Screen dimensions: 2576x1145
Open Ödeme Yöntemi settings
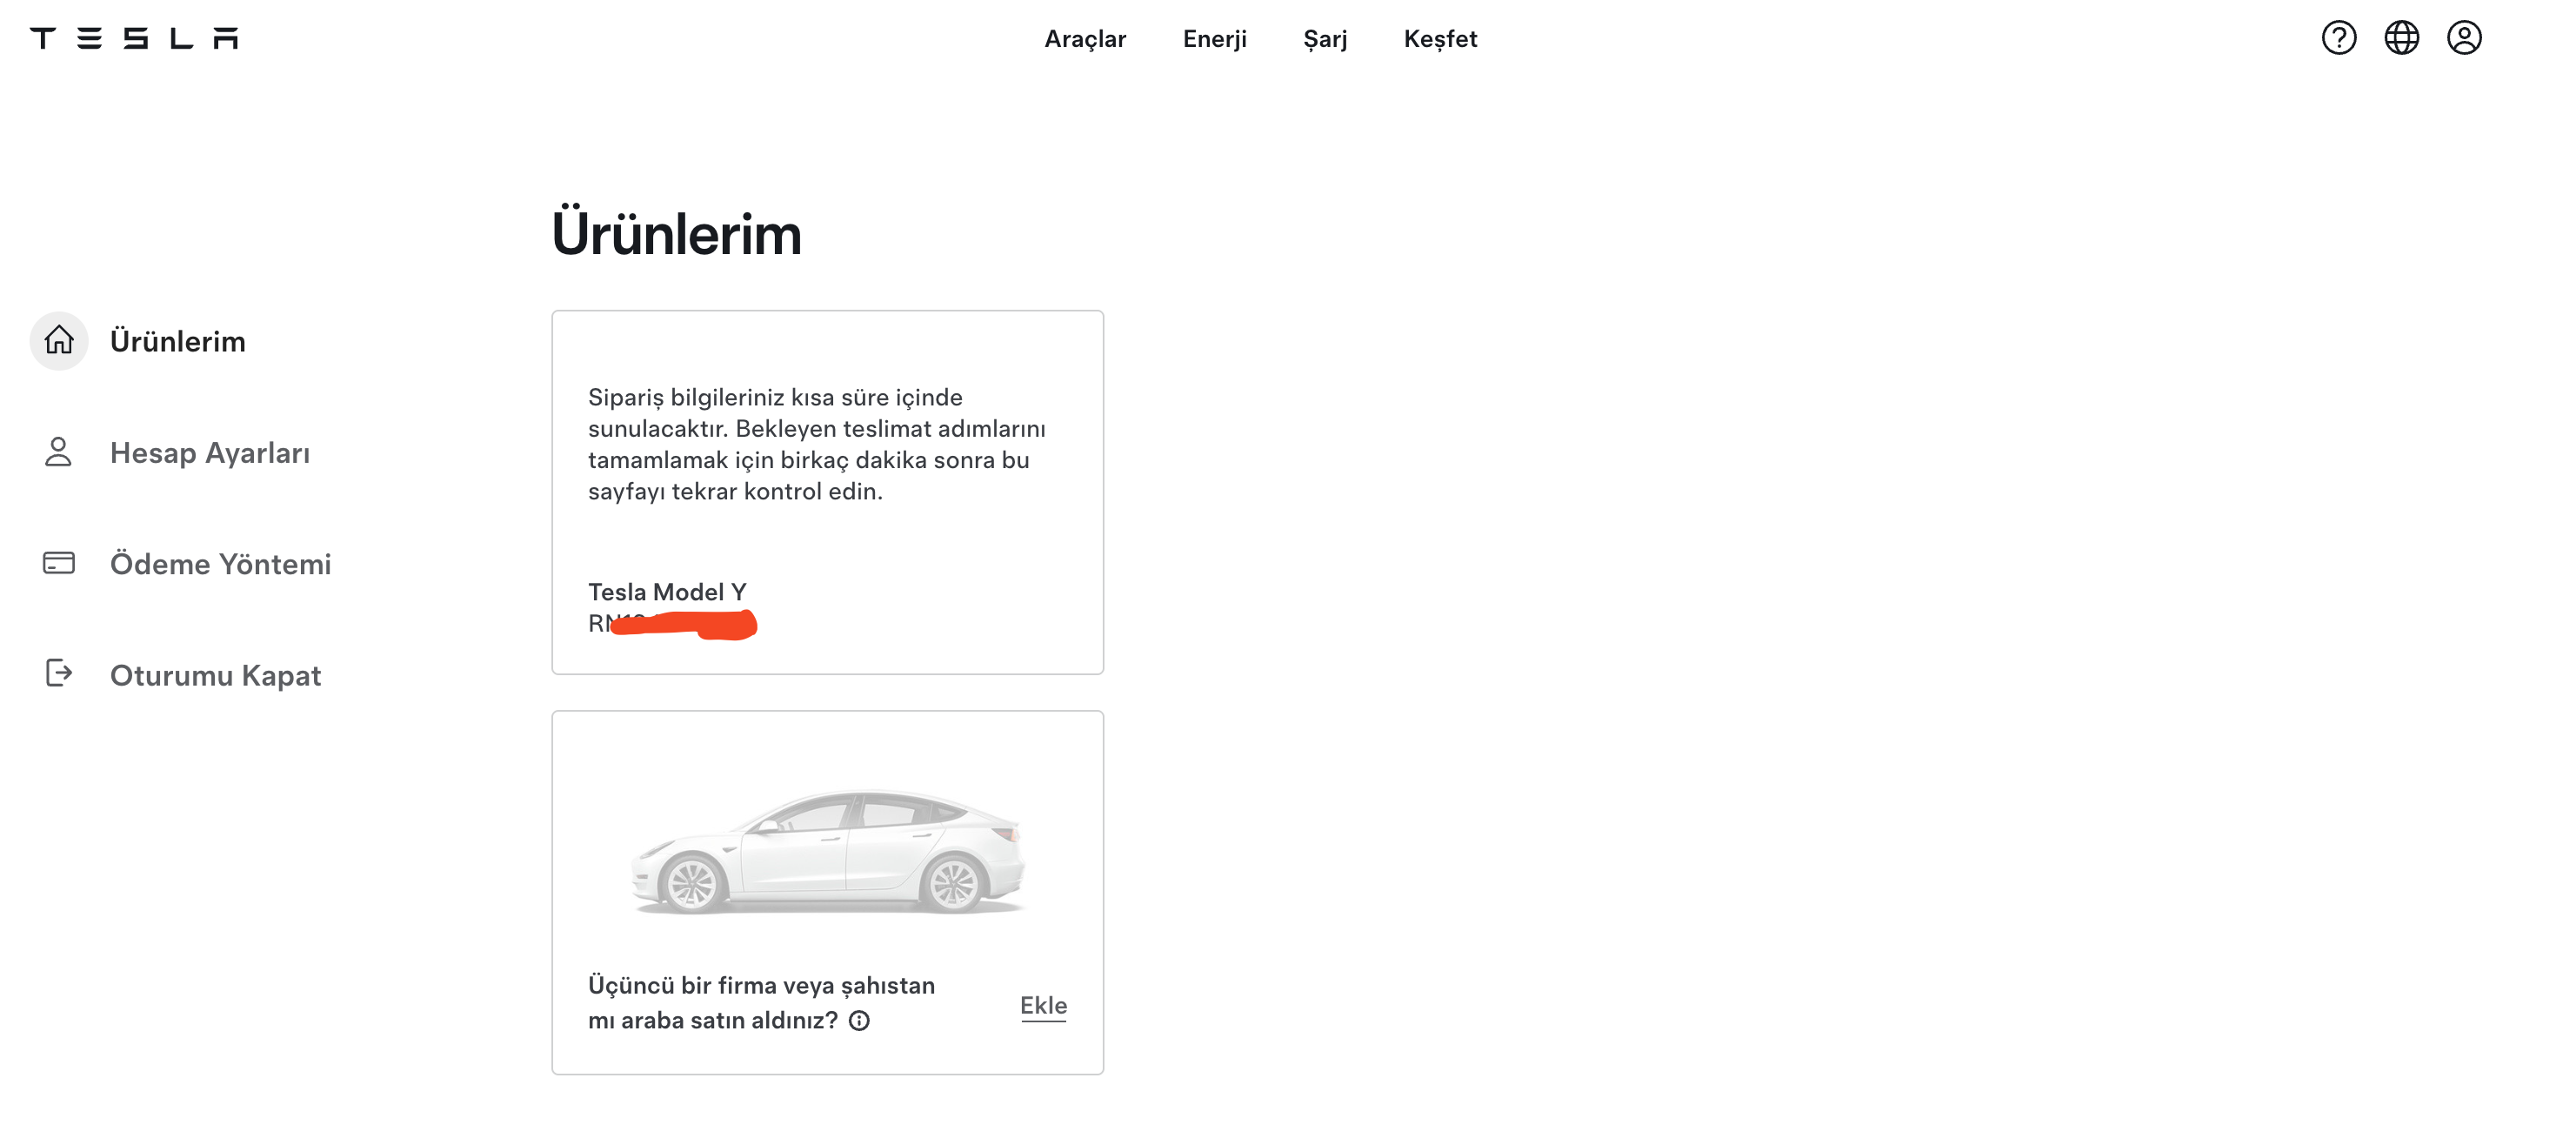click(220, 564)
